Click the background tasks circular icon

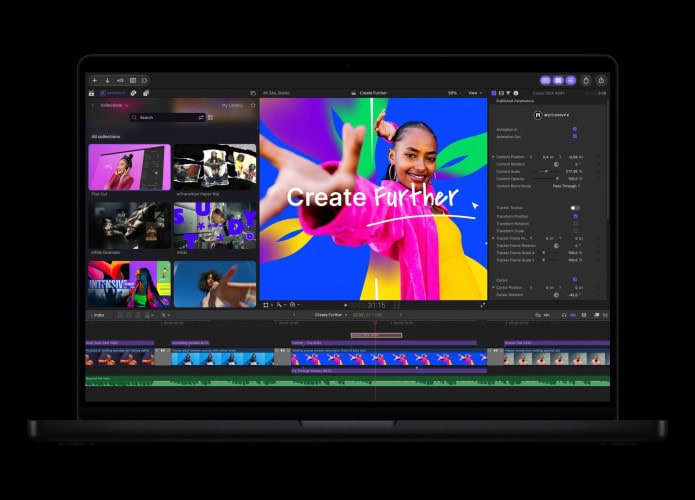[144, 80]
